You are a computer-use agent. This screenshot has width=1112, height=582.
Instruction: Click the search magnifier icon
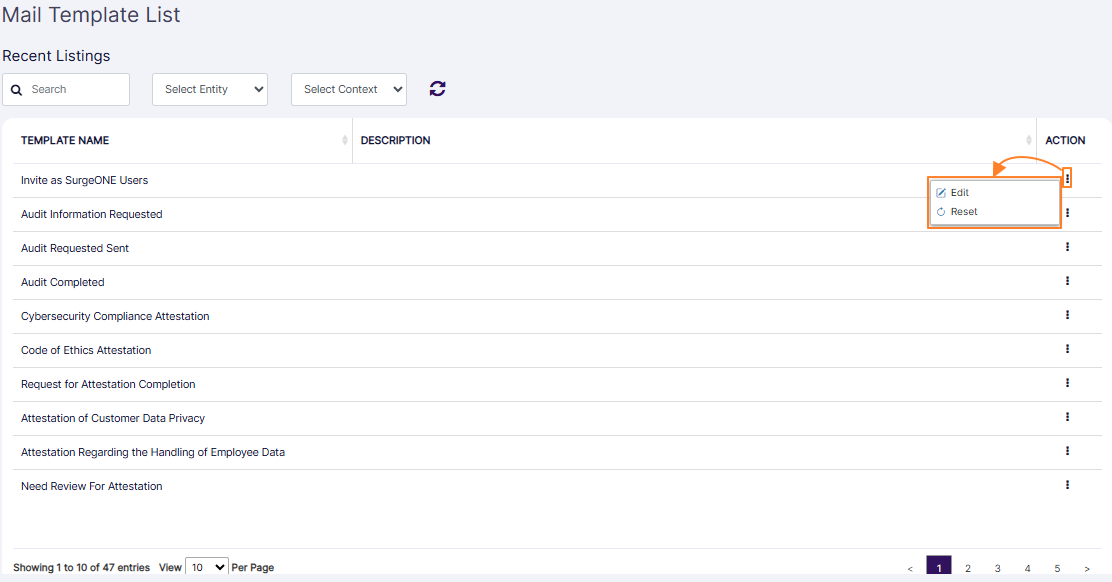coord(16,89)
